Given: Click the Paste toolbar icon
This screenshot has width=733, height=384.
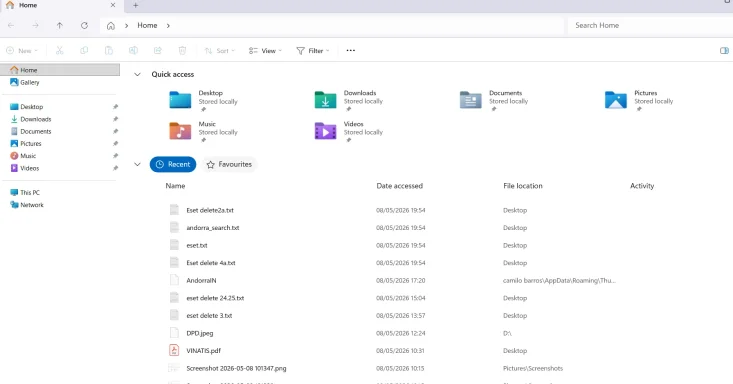Looking at the screenshot, I should coord(108,51).
